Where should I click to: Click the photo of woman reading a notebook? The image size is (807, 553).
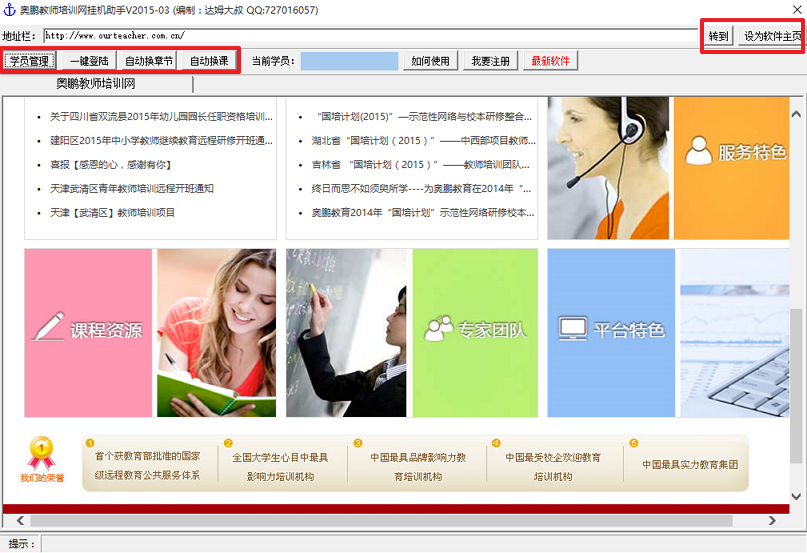(x=217, y=333)
